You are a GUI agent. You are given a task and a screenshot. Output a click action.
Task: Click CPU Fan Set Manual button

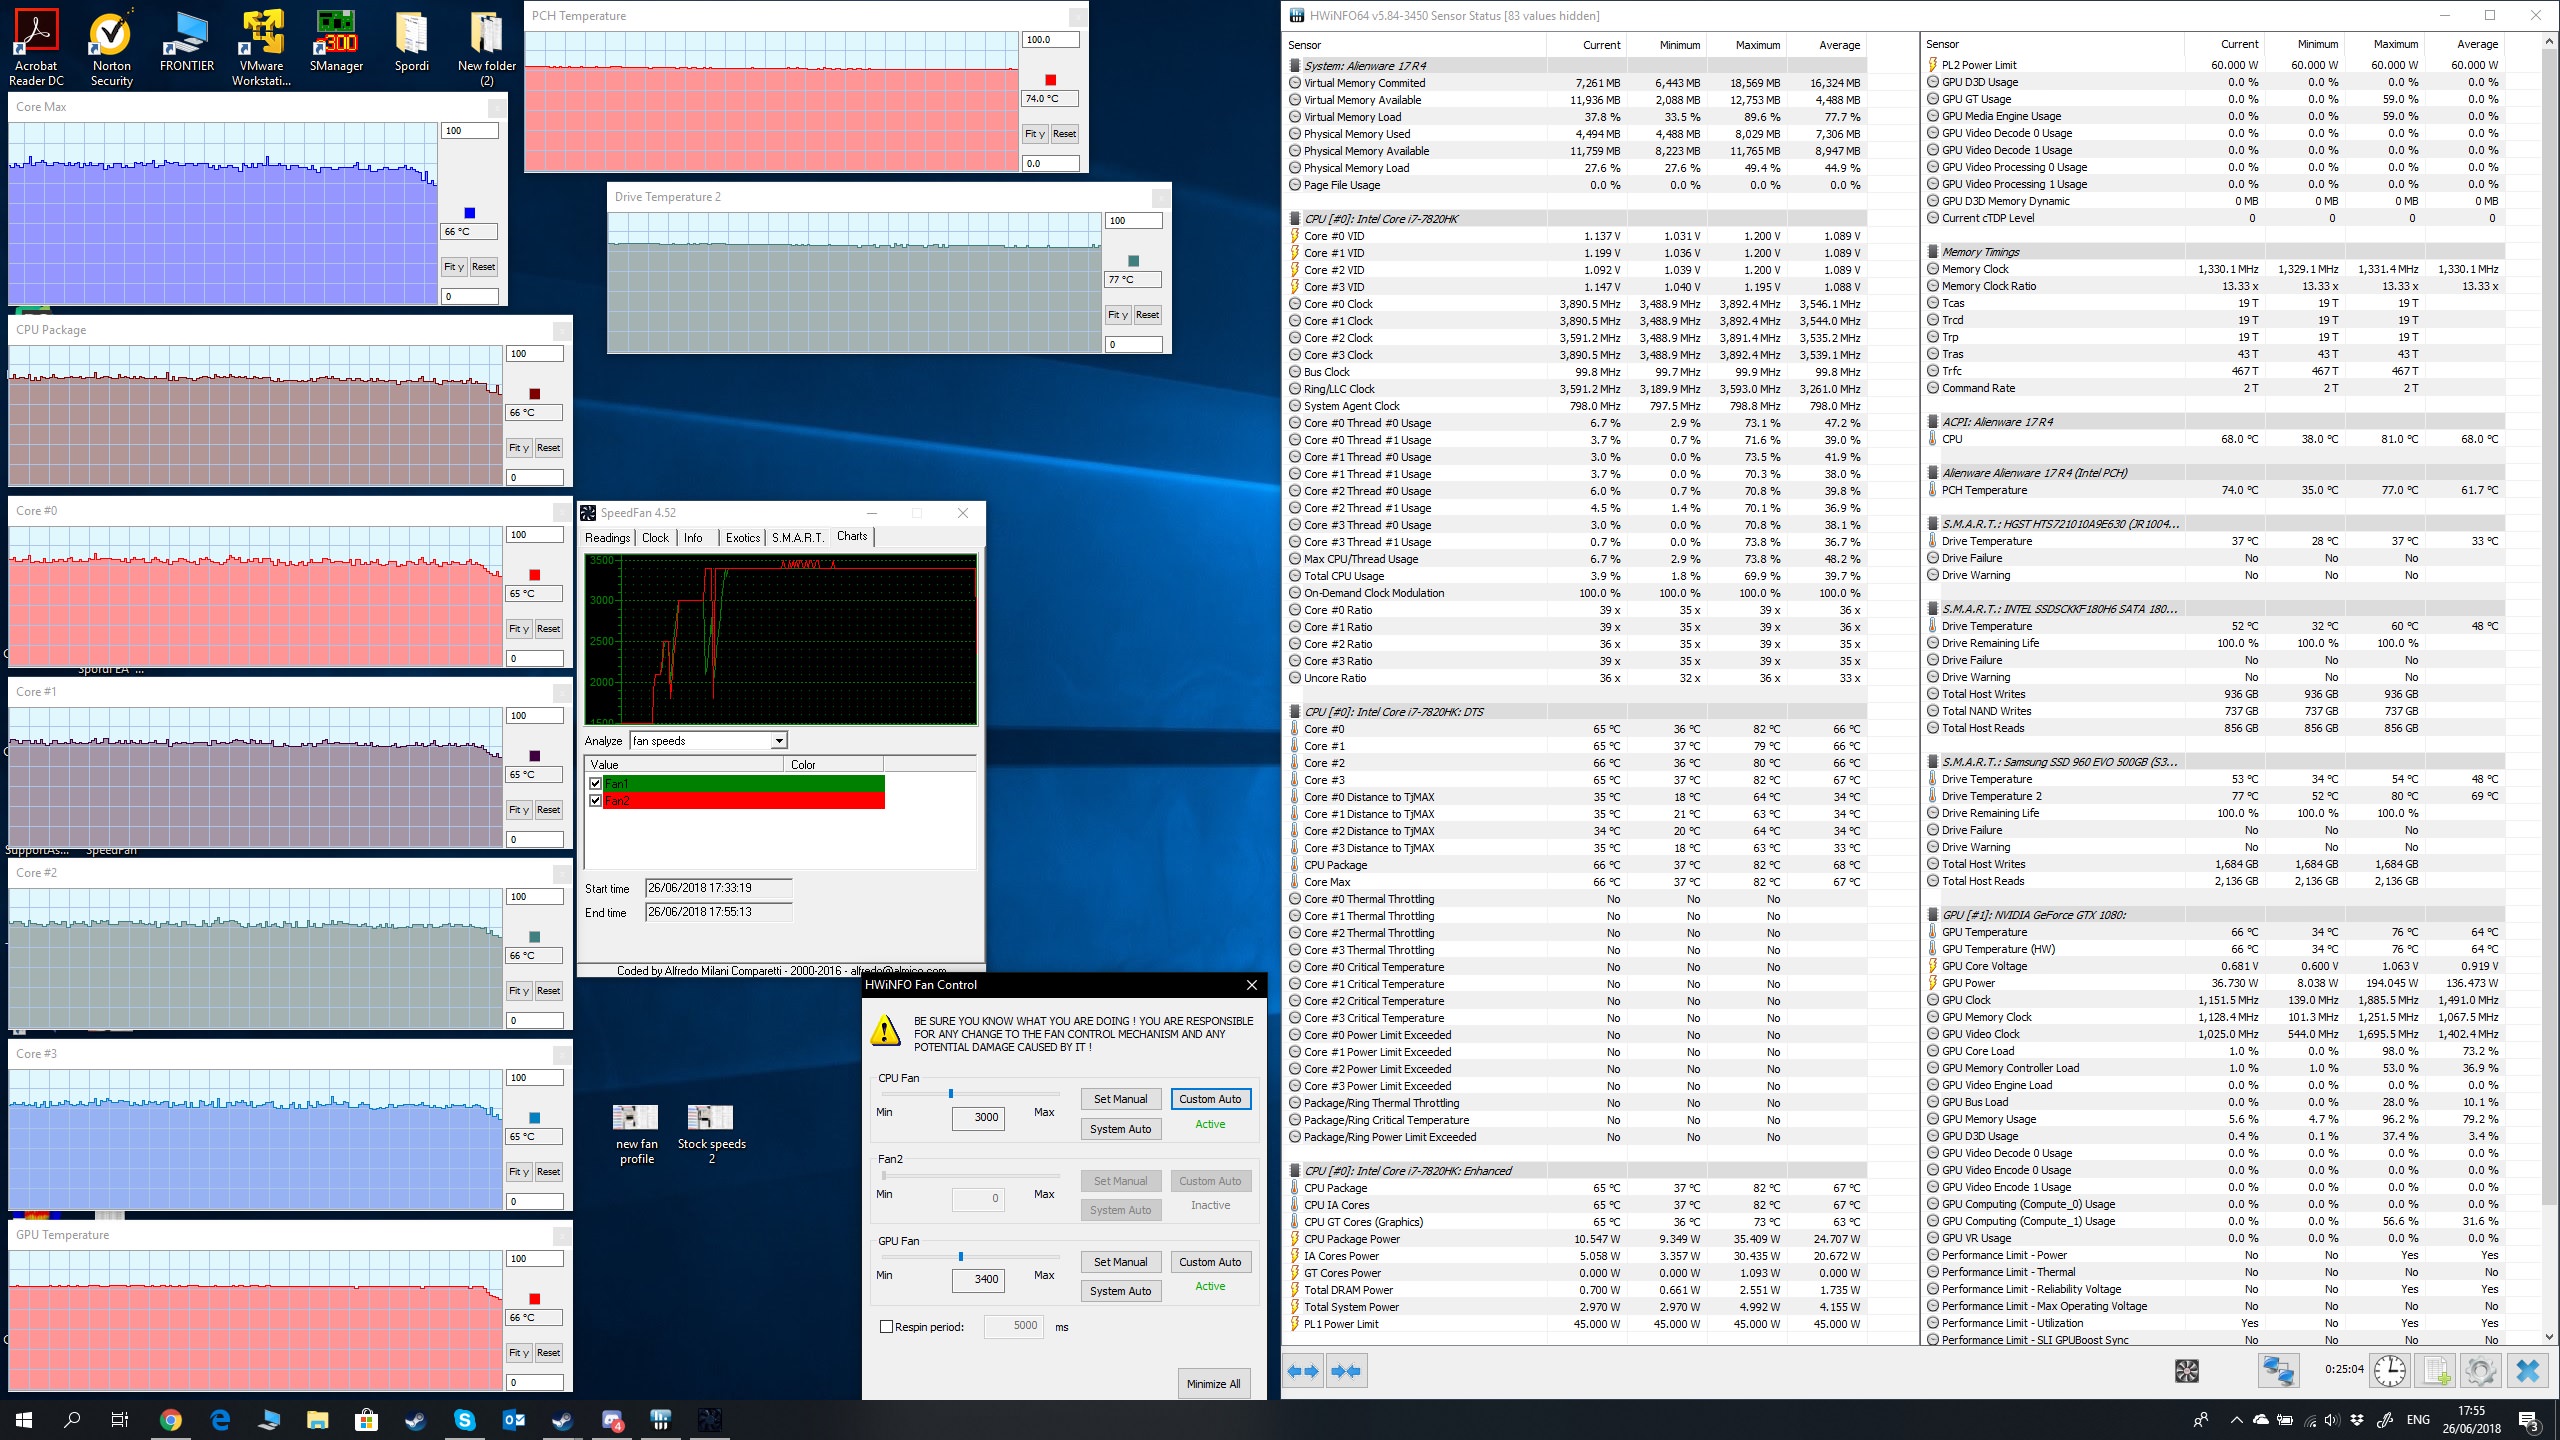(x=1120, y=1099)
